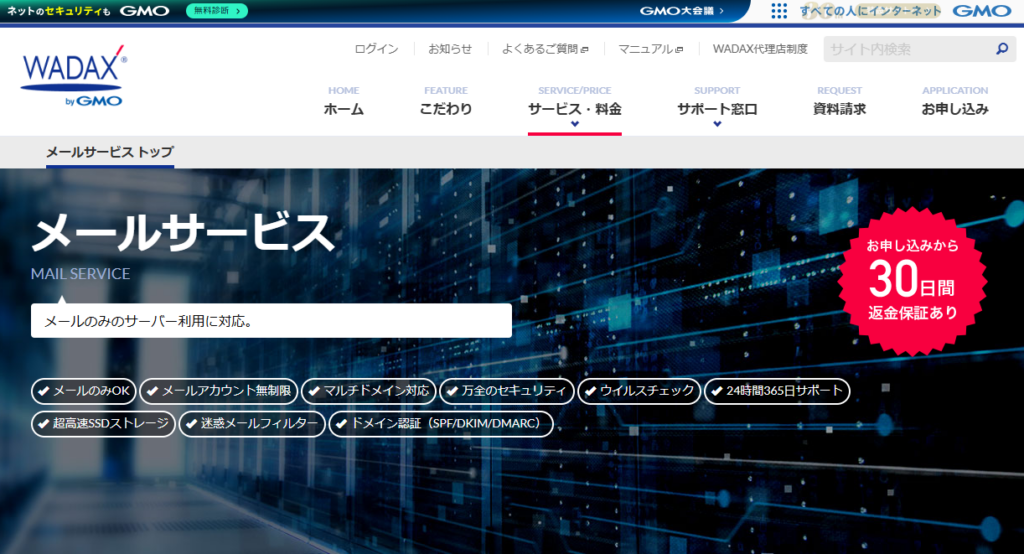Image resolution: width=1024 pixels, height=554 pixels.
Task: Open the こだわり feature menu item
Action: tap(445, 109)
